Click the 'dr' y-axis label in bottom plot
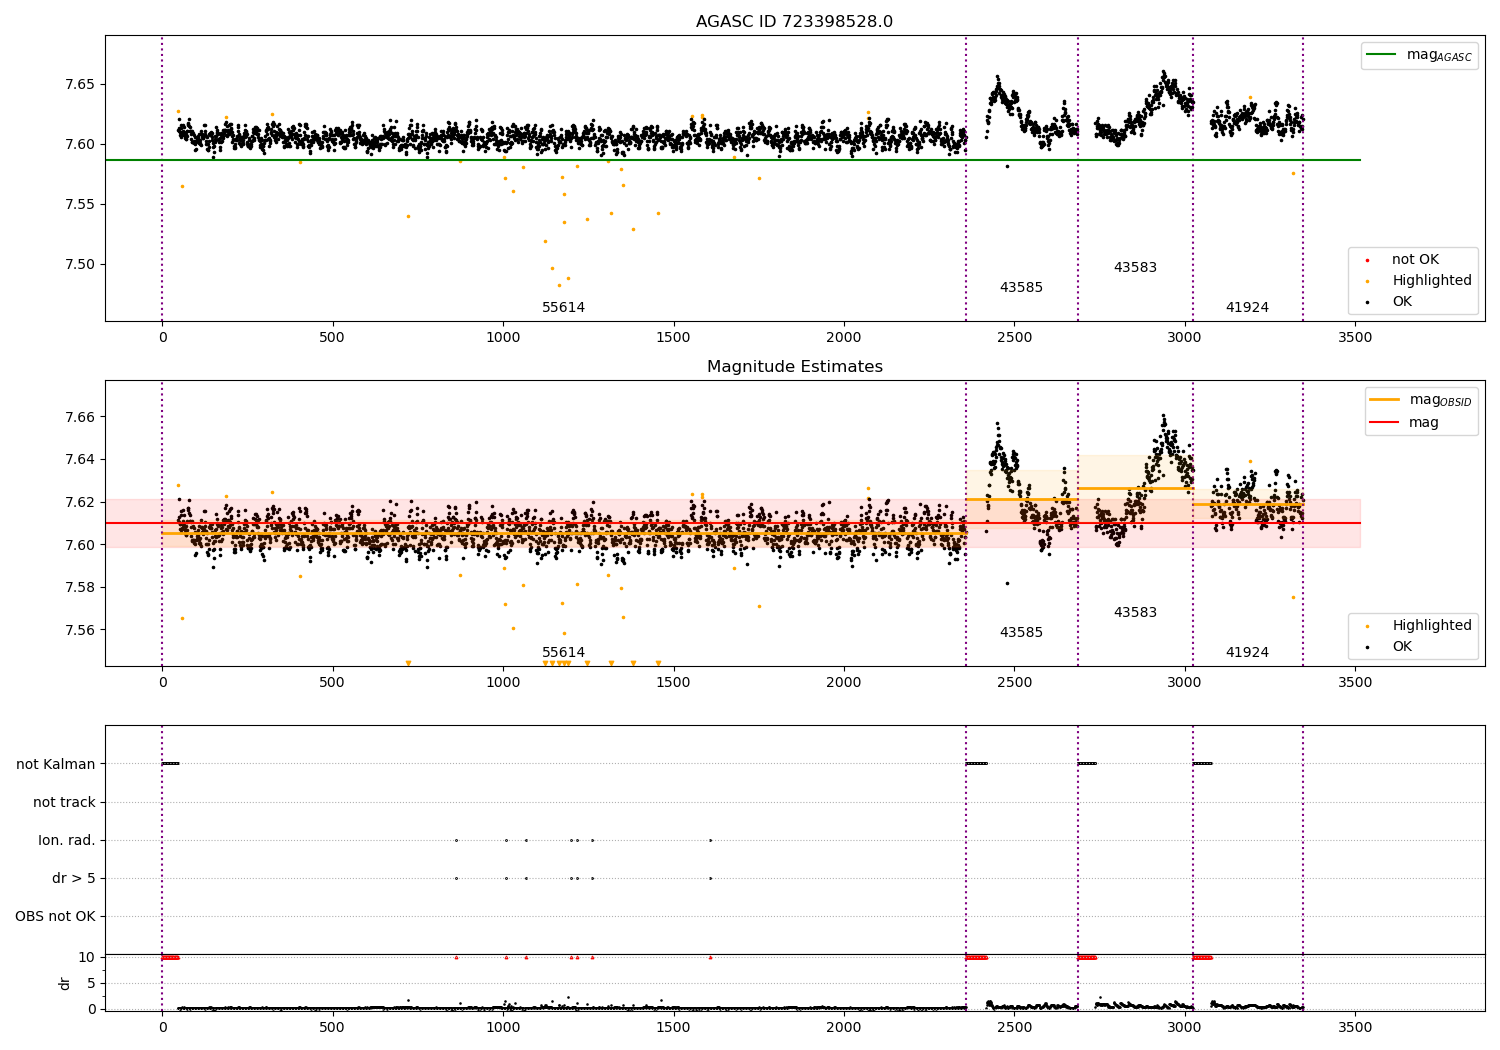Viewport: 1500px width, 1050px height. (x=65, y=983)
